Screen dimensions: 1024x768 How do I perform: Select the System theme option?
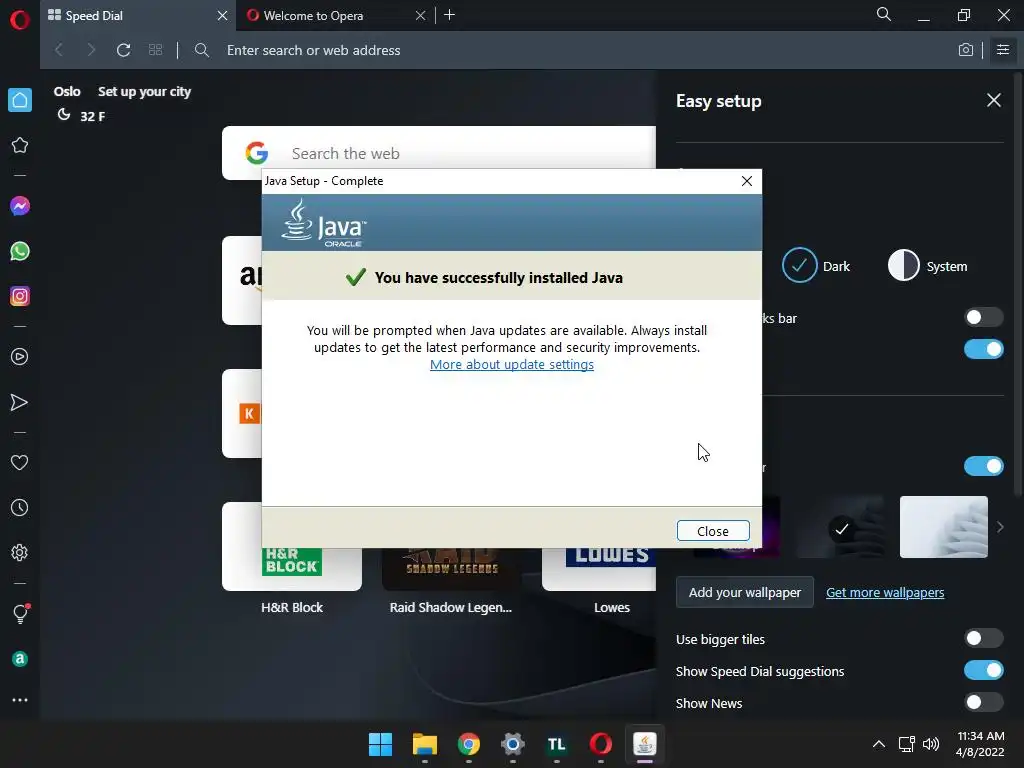(928, 266)
